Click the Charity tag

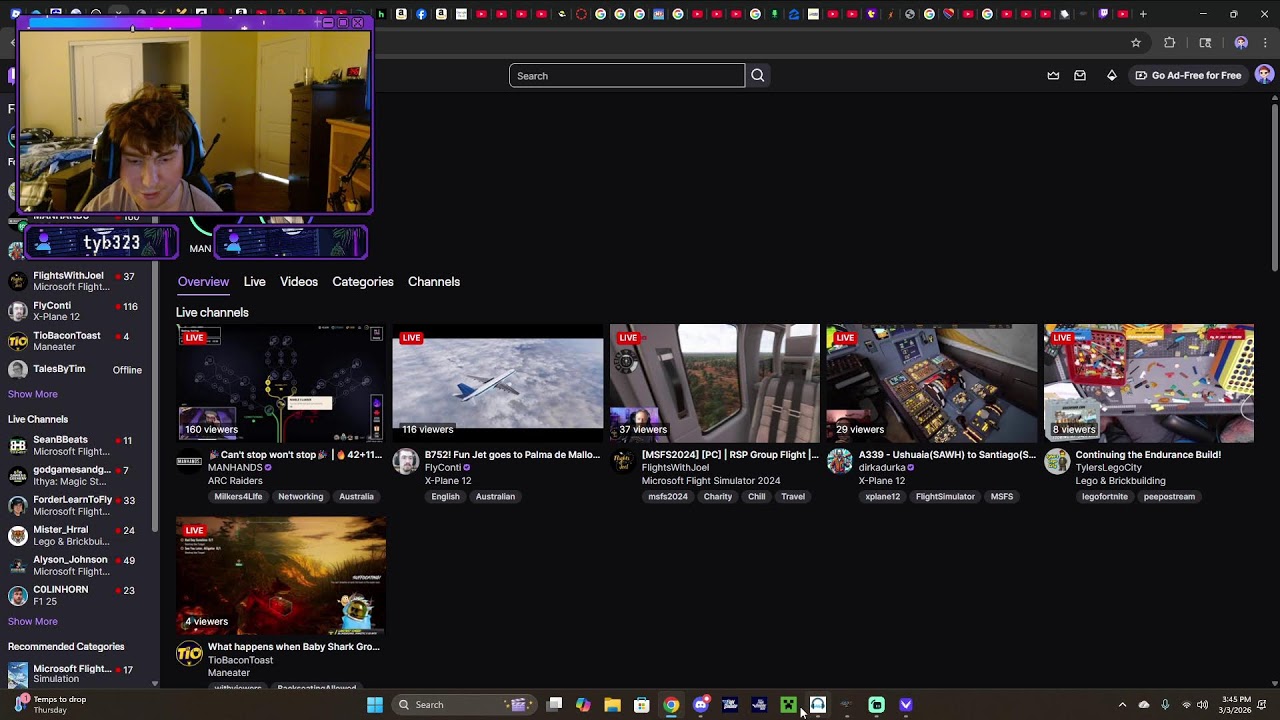[x=718, y=497]
